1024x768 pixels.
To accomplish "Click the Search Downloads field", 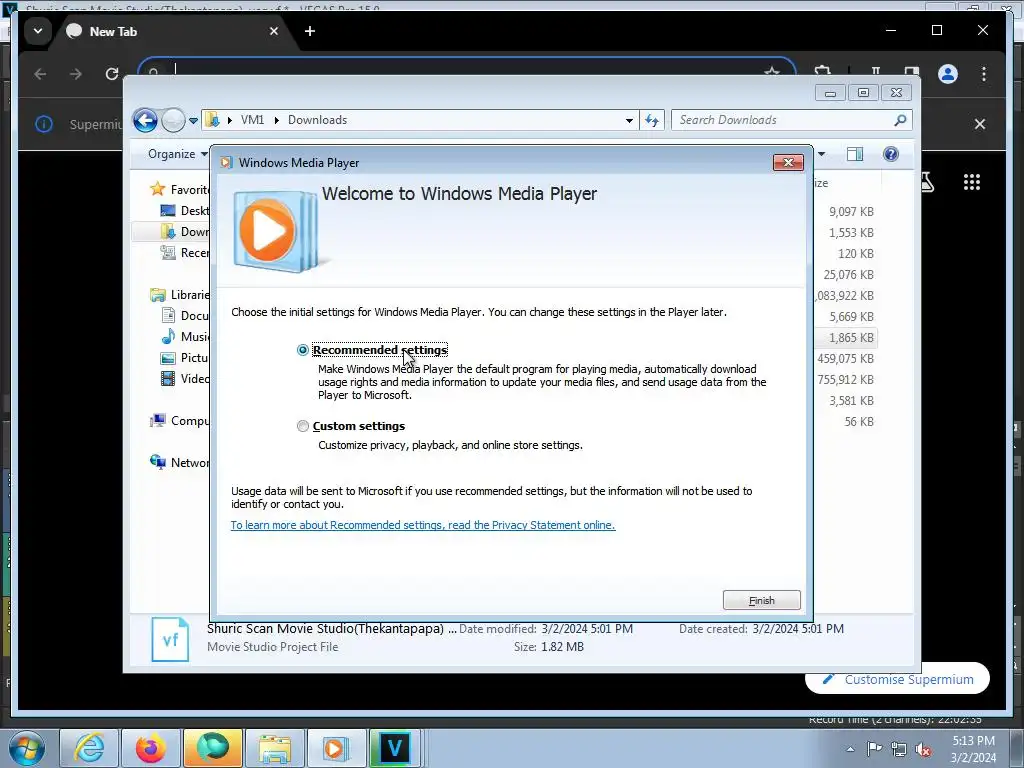I will (782, 120).
